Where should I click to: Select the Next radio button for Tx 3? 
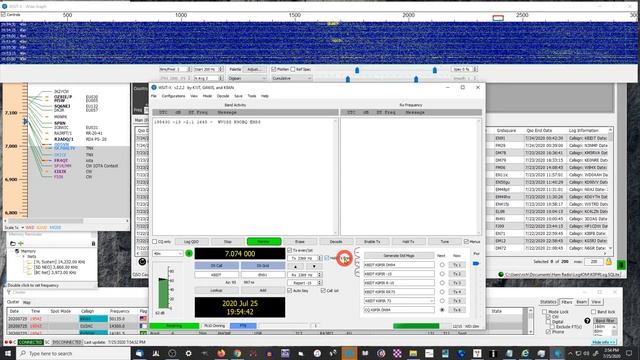[x=442, y=283]
